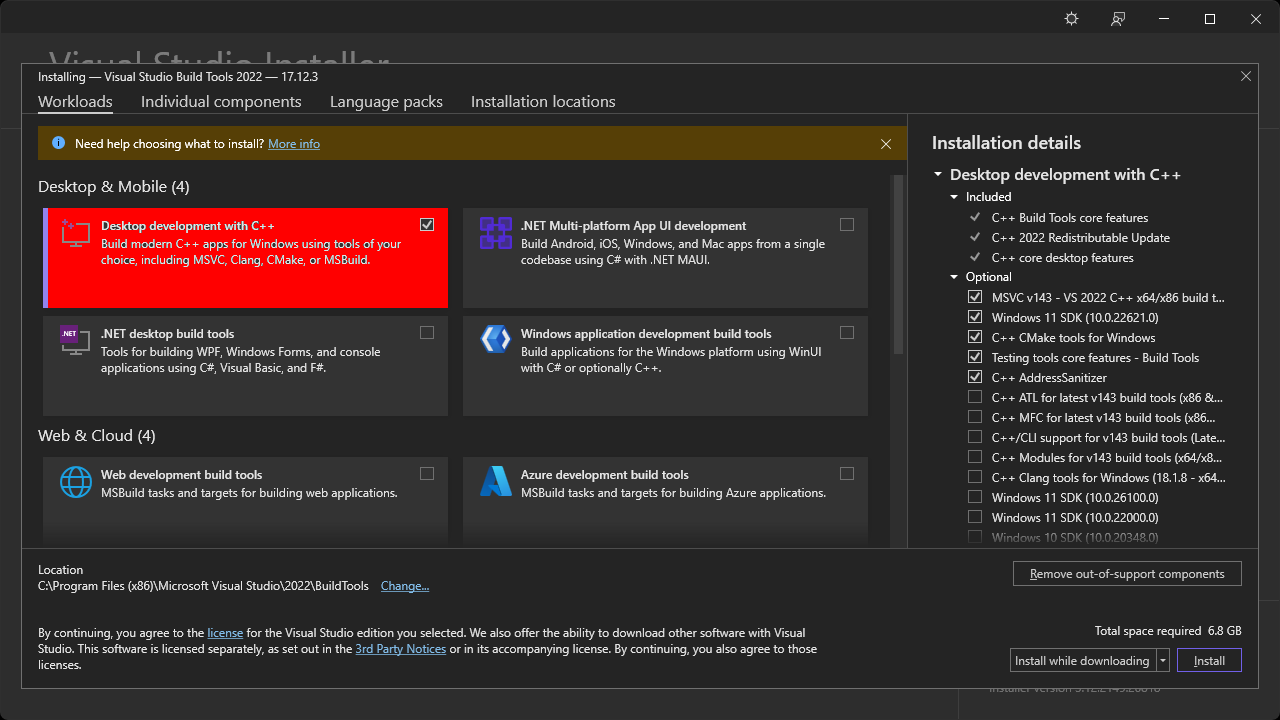Switch to the Individual components tab
This screenshot has height=720, width=1280.
click(221, 102)
